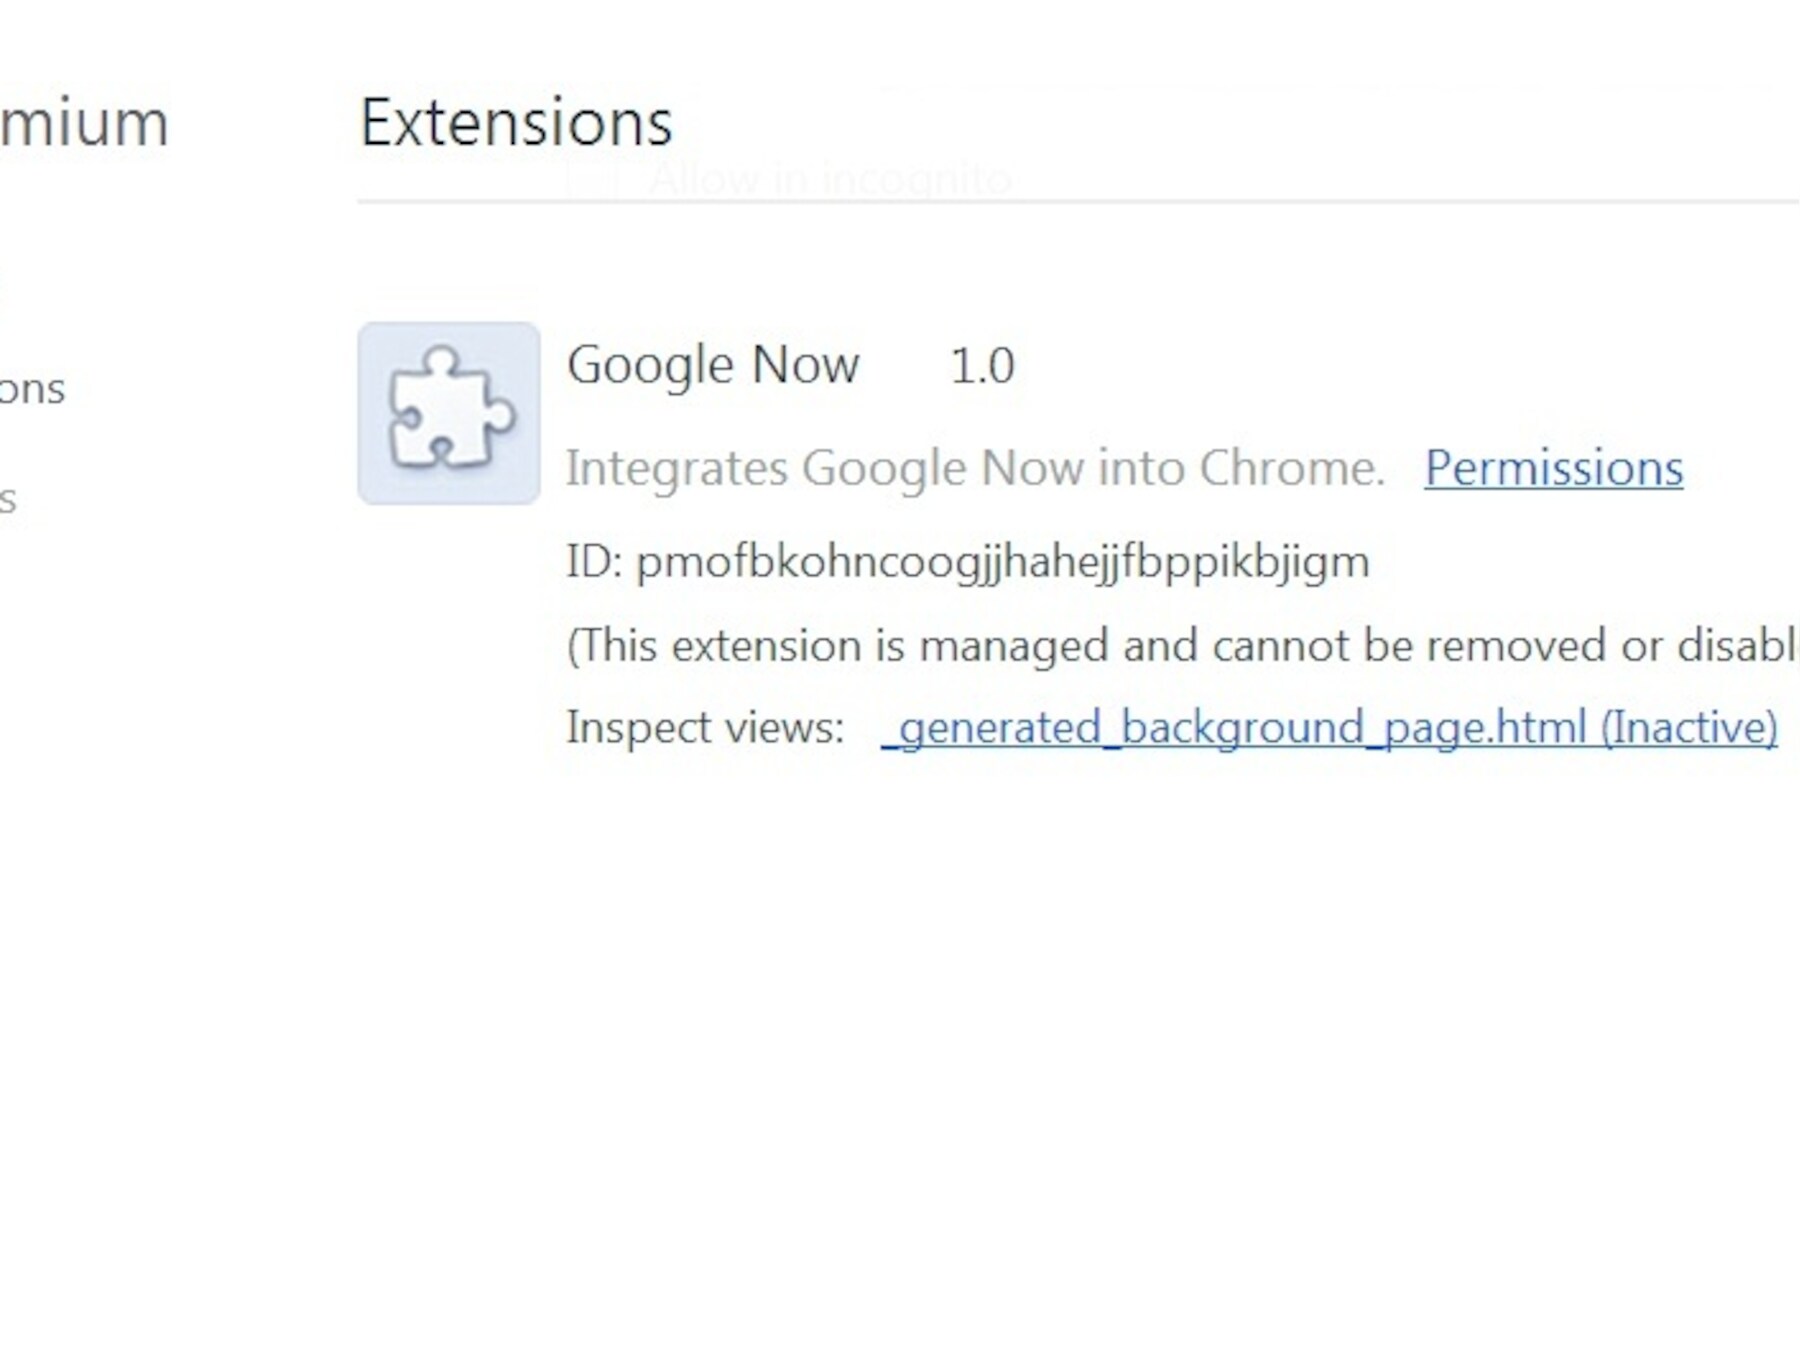Viewport: 1800px width, 1350px height.
Task: Click the Google Now extension name
Action: pos(712,365)
